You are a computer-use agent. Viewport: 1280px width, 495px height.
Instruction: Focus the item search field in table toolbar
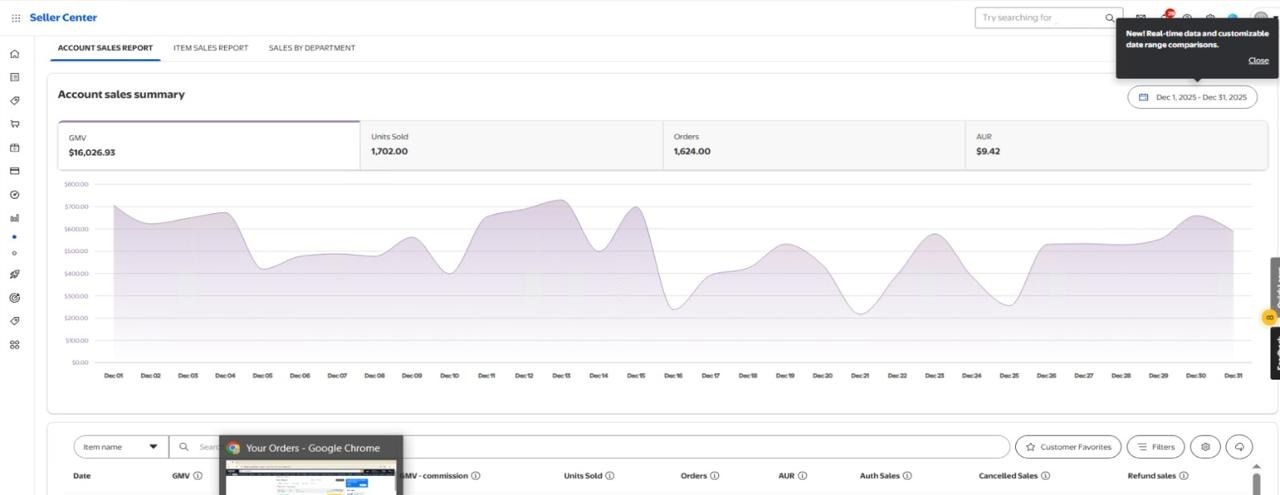click(x=590, y=447)
